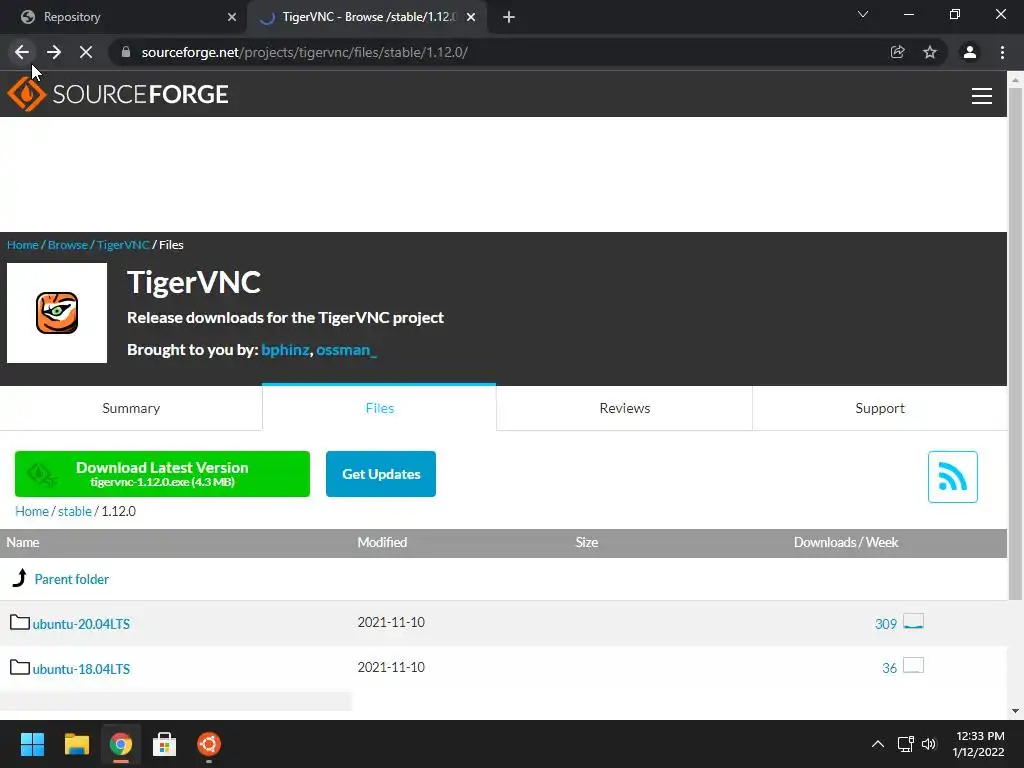The image size is (1024, 768).
Task: Switch to the Repository tab
Action: tap(124, 18)
